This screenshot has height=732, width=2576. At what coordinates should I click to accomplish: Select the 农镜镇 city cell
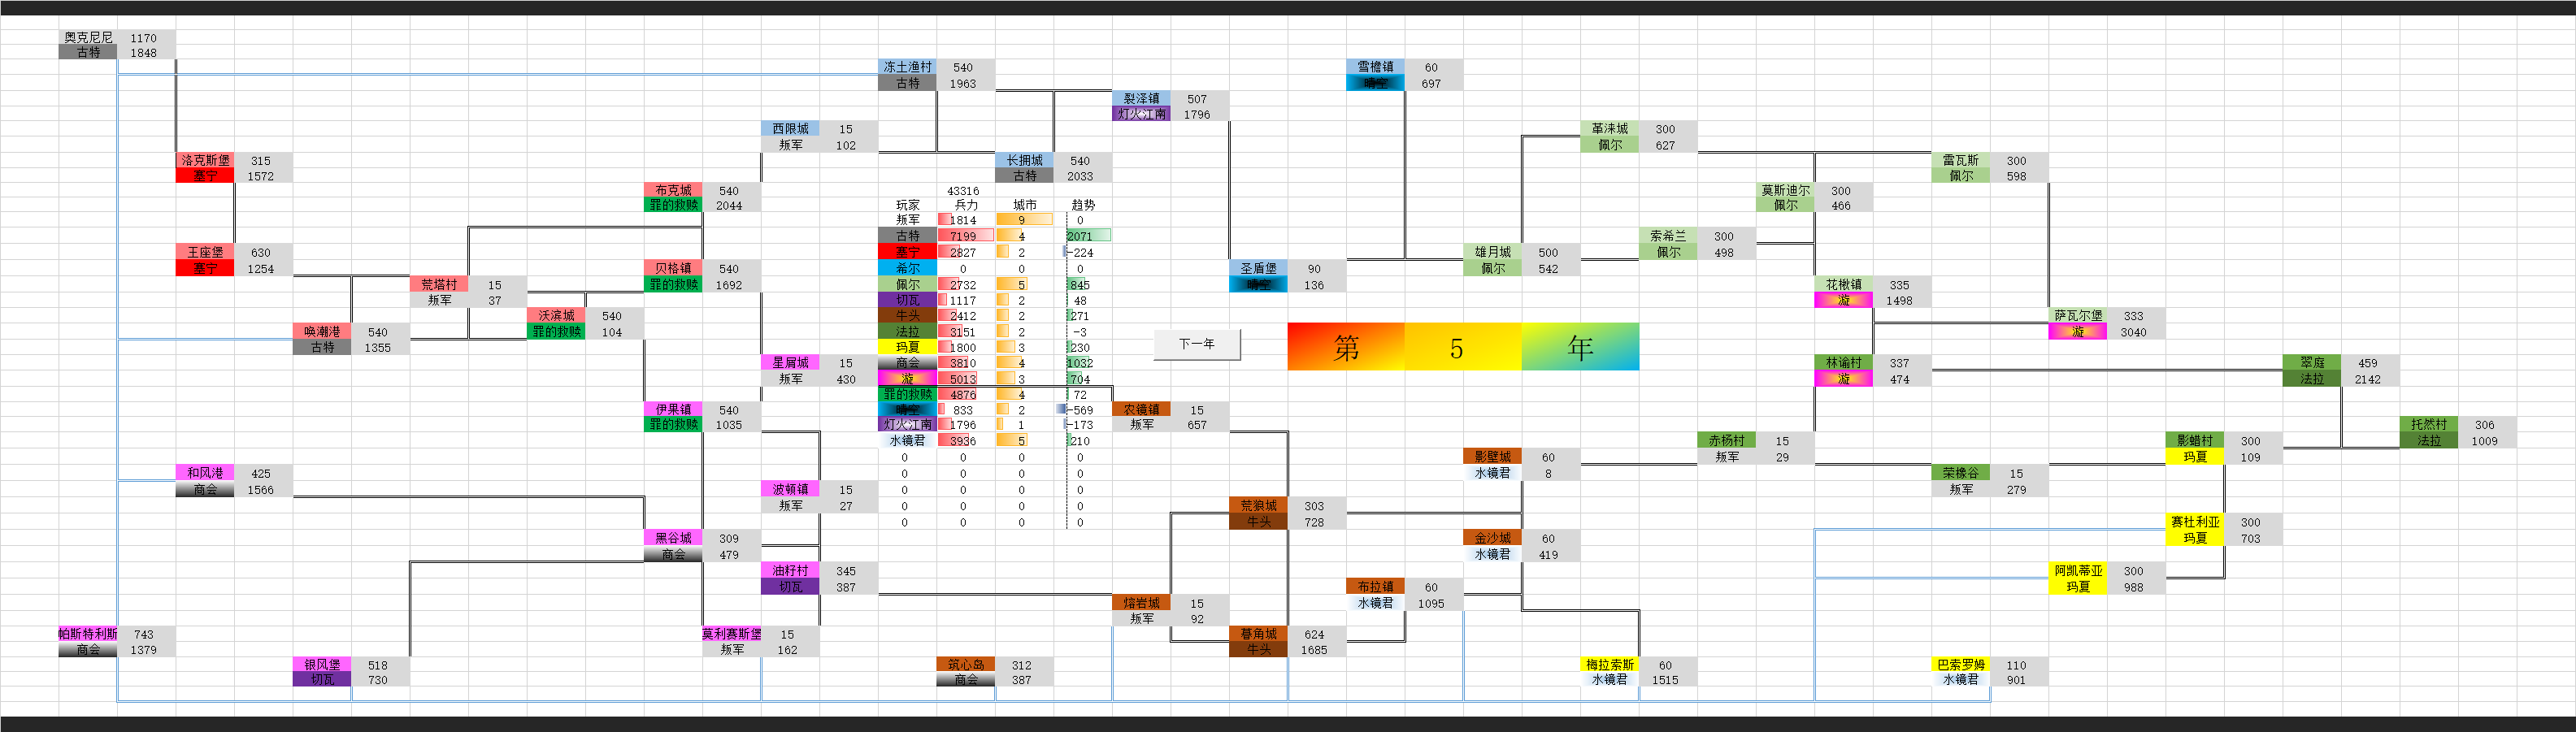tap(1141, 409)
